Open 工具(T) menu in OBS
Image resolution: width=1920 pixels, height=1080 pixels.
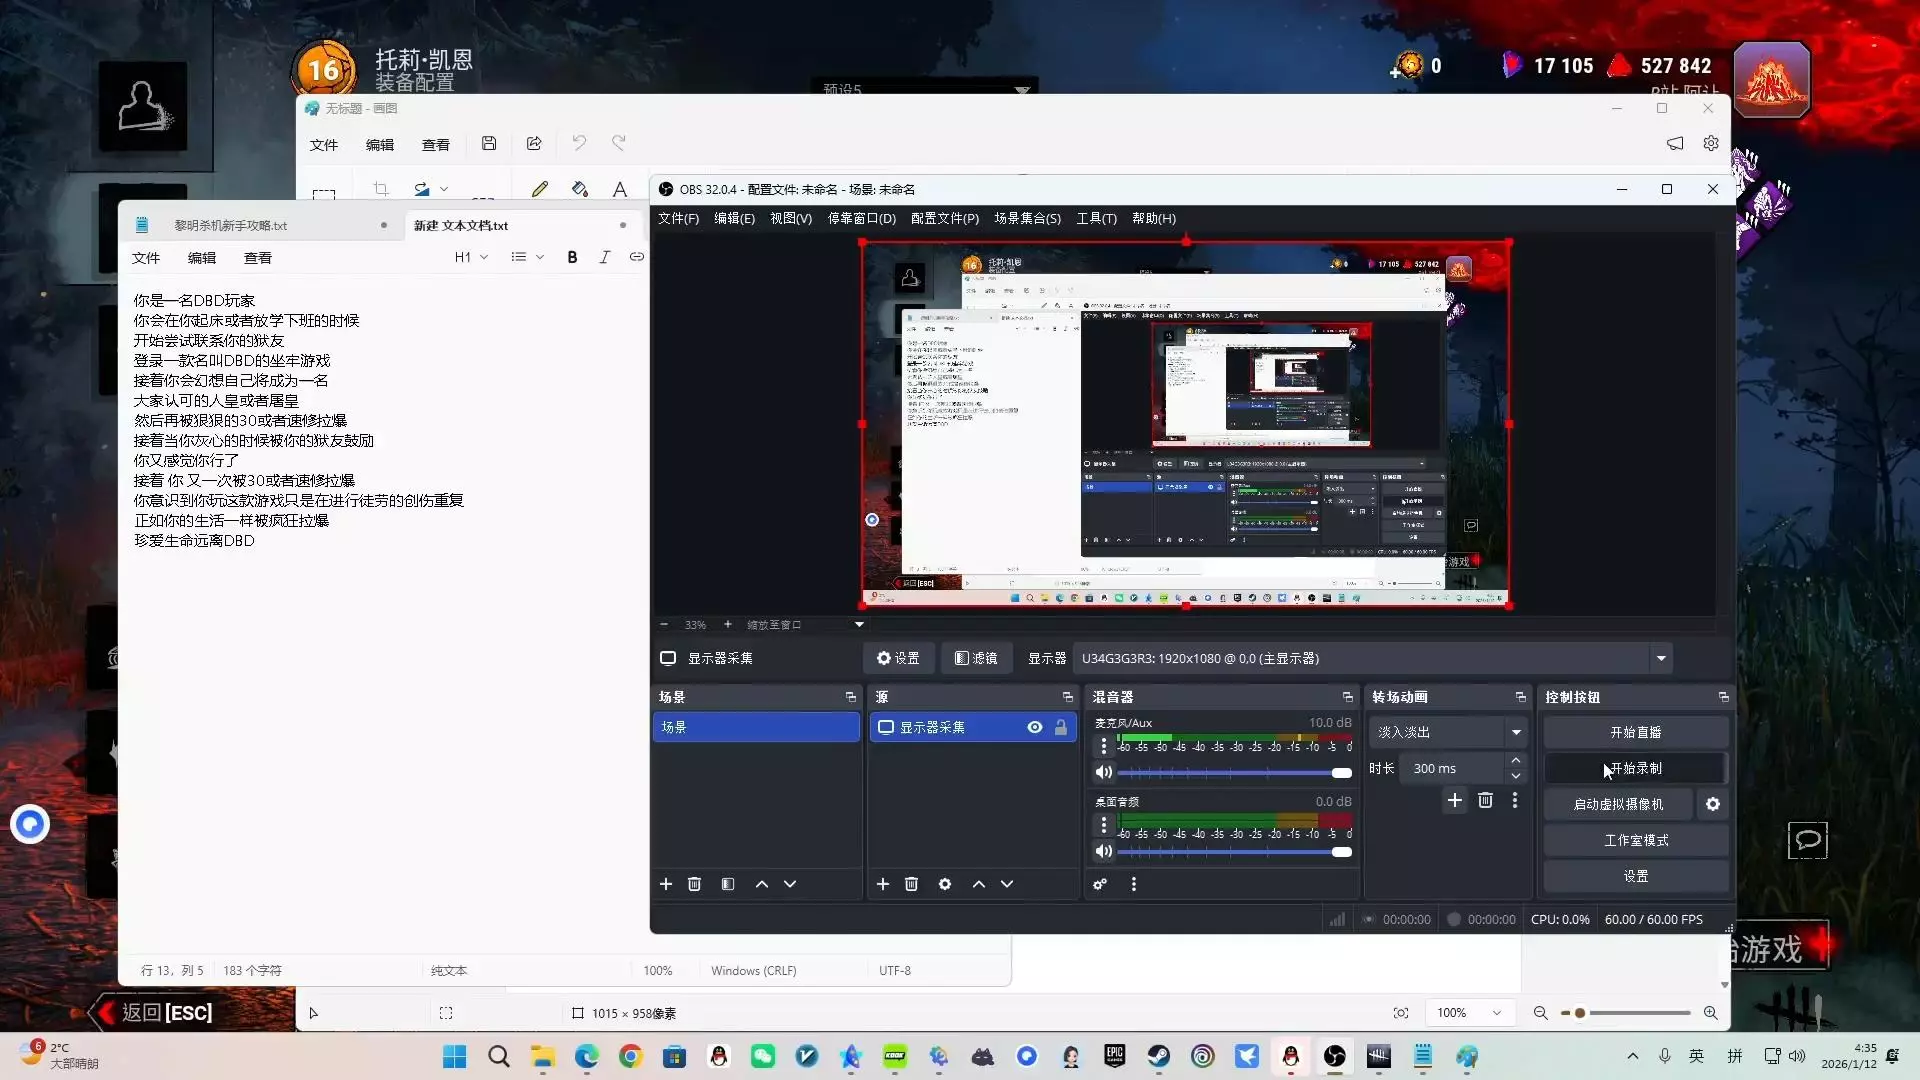1096,218
